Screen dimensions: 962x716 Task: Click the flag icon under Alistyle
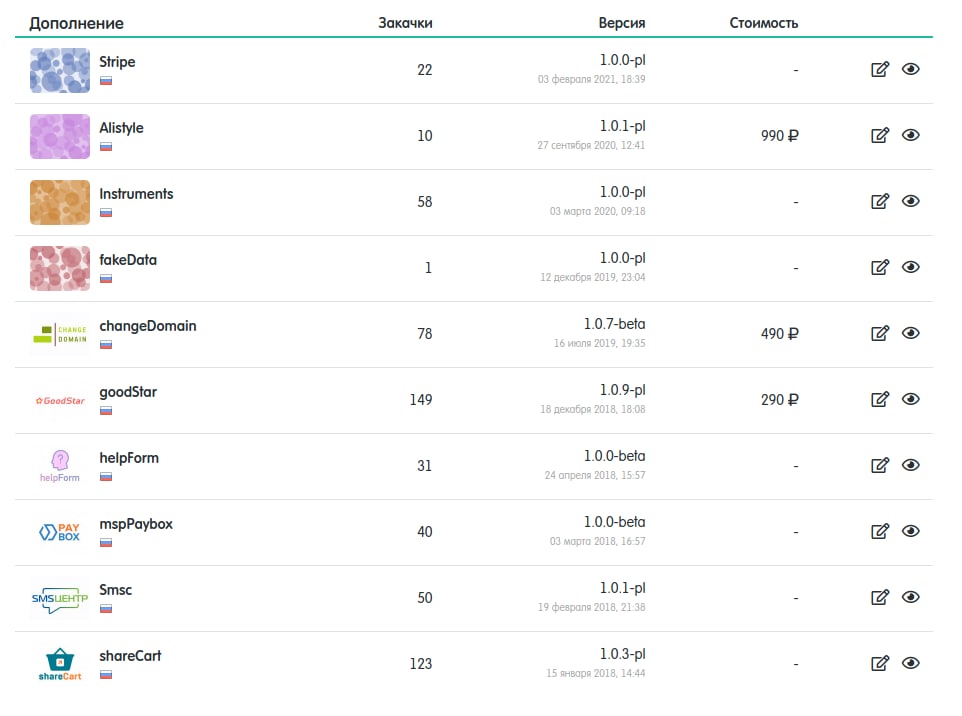pyautogui.click(x=106, y=147)
